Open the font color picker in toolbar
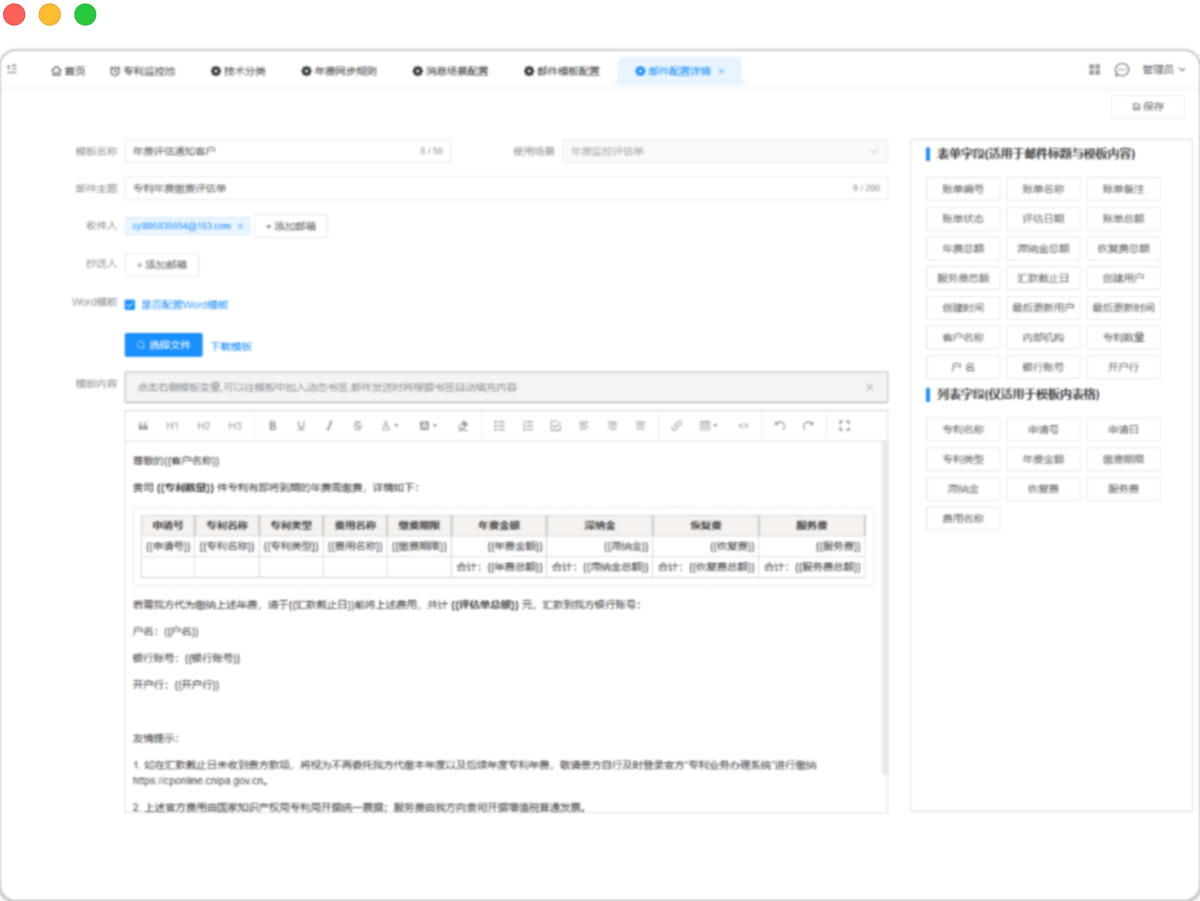 tap(389, 426)
